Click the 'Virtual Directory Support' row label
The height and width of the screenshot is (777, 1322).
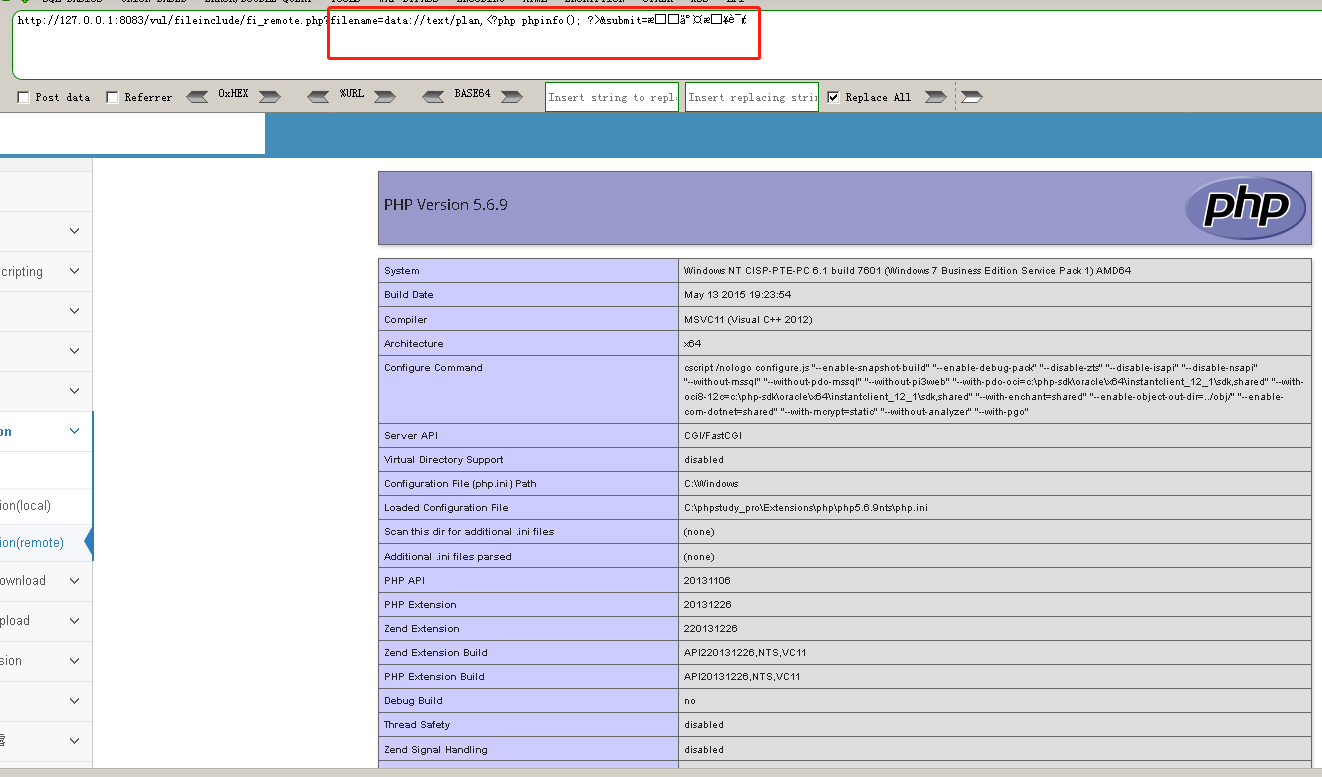point(444,460)
